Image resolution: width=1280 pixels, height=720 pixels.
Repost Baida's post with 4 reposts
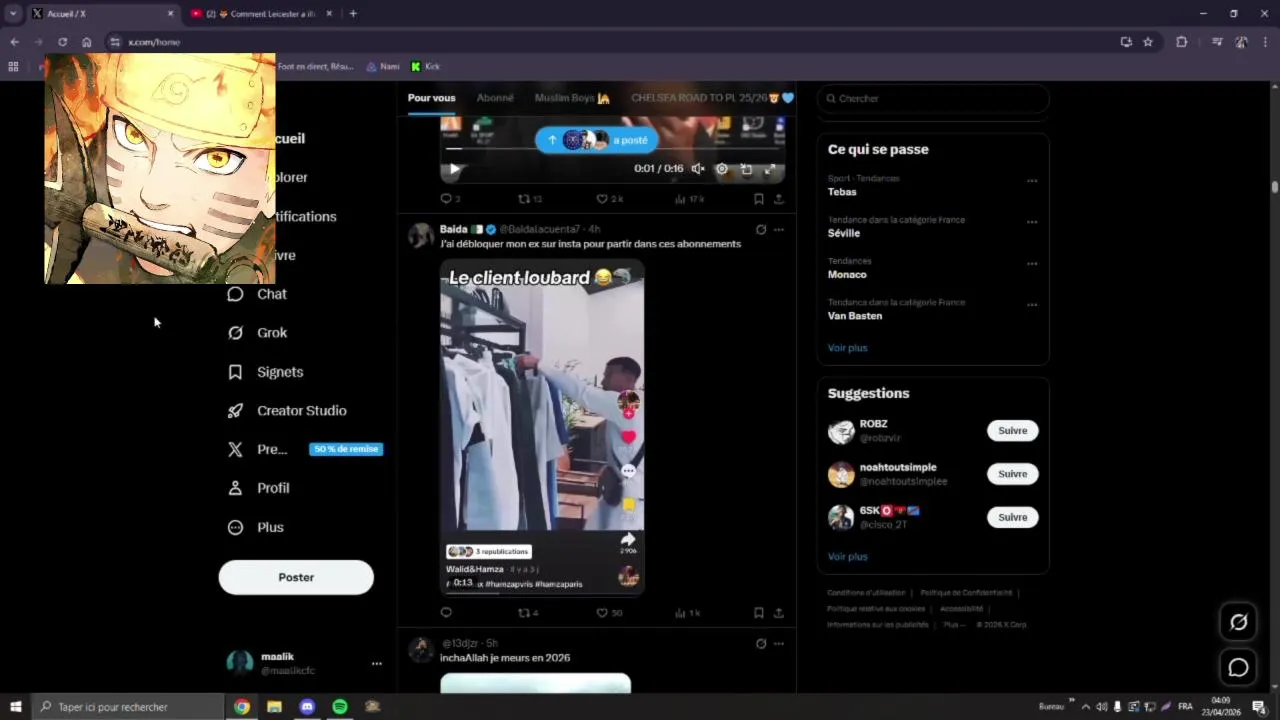pos(528,613)
